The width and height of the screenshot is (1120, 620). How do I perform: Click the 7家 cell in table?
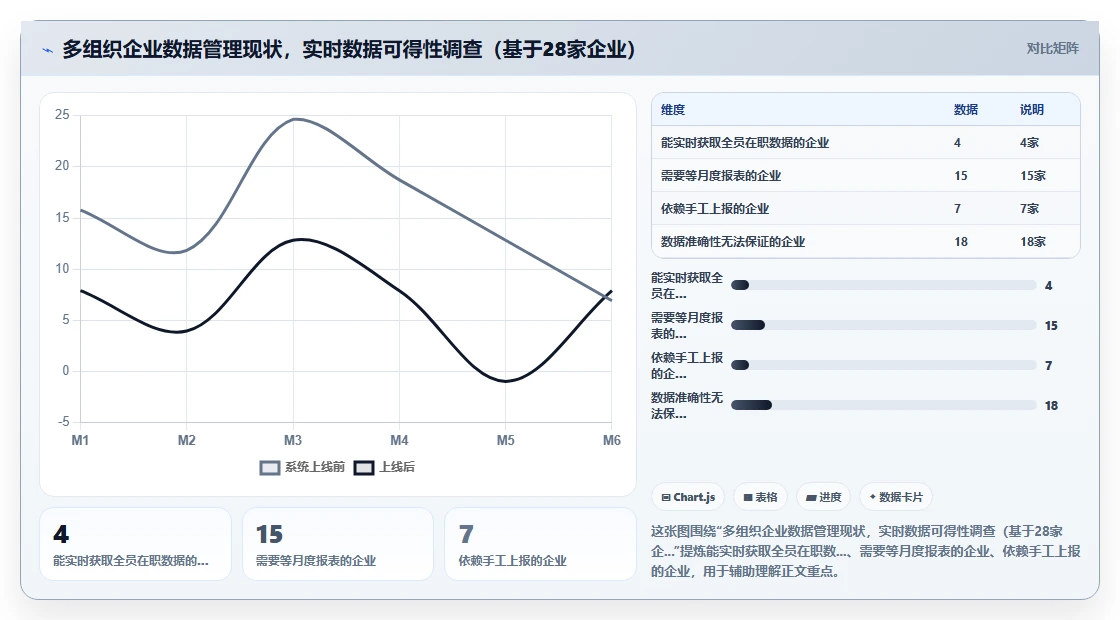(x=1029, y=209)
